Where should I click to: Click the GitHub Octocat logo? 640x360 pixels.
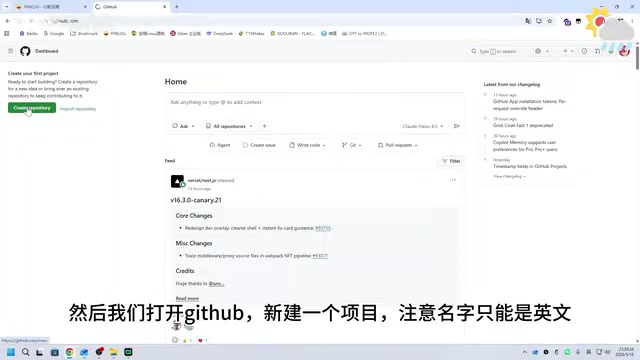[x=25, y=51]
